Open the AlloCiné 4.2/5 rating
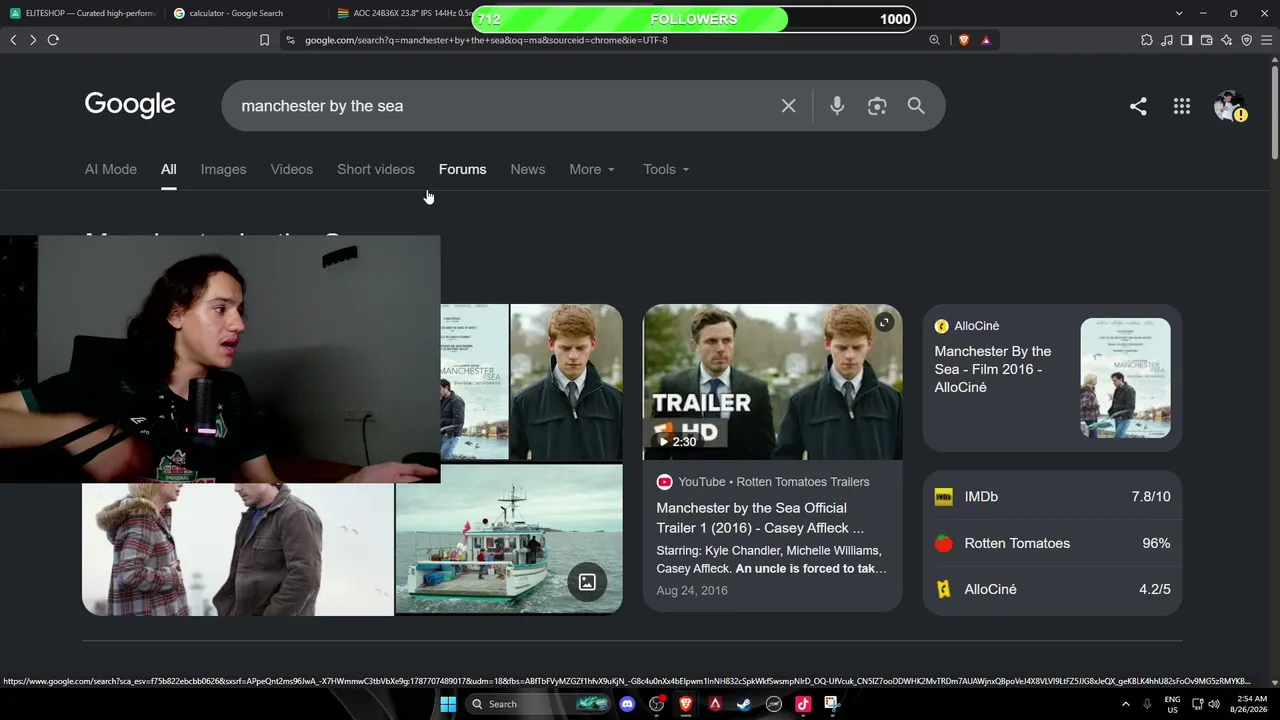The image size is (1280, 720). (x=1052, y=589)
